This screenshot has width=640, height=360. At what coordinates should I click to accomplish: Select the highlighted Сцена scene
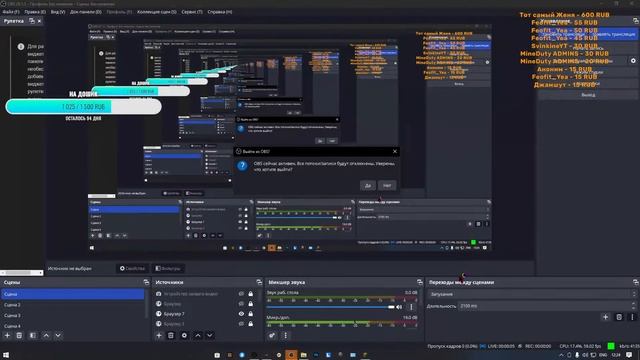coord(73,294)
